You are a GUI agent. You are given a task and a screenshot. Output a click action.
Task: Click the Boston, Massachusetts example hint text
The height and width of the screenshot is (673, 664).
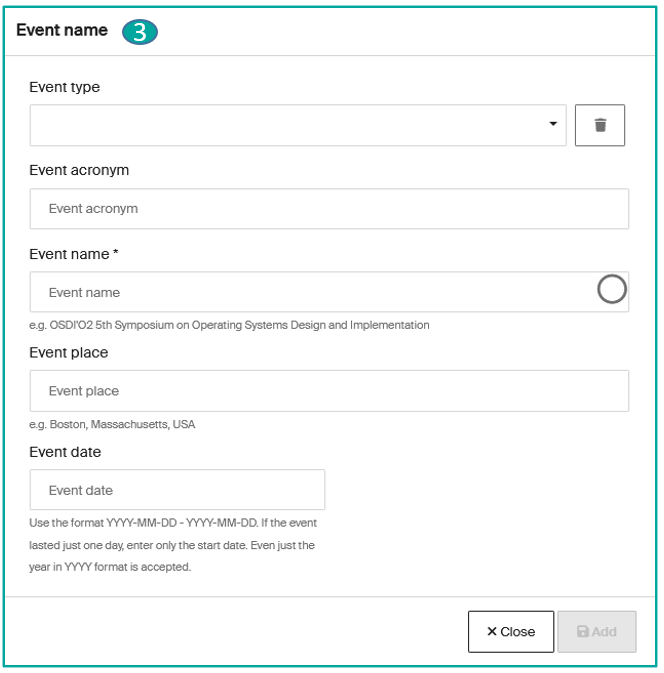112,424
